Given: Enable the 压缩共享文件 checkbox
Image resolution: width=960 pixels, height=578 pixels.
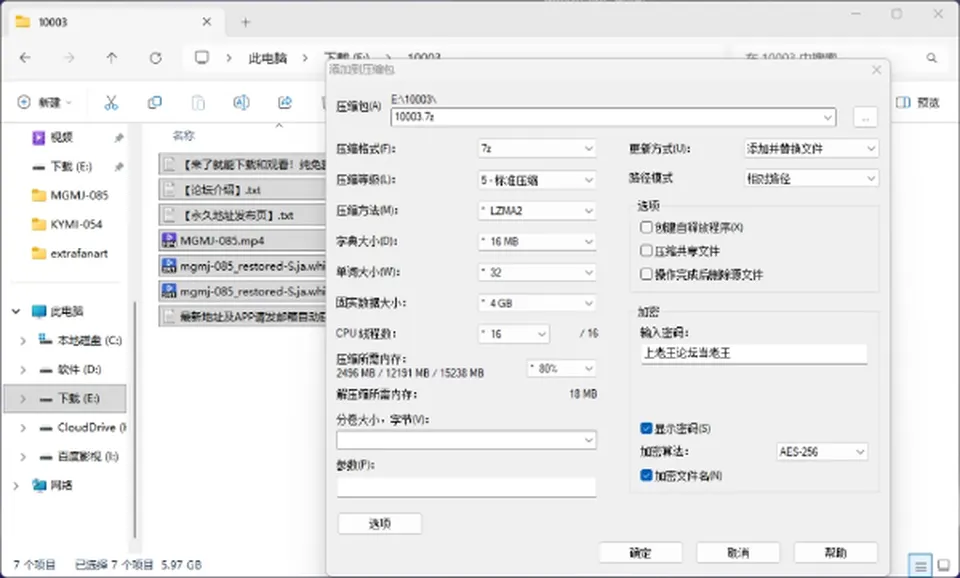Looking at the screenshot, I should click(x=646, y=250).
